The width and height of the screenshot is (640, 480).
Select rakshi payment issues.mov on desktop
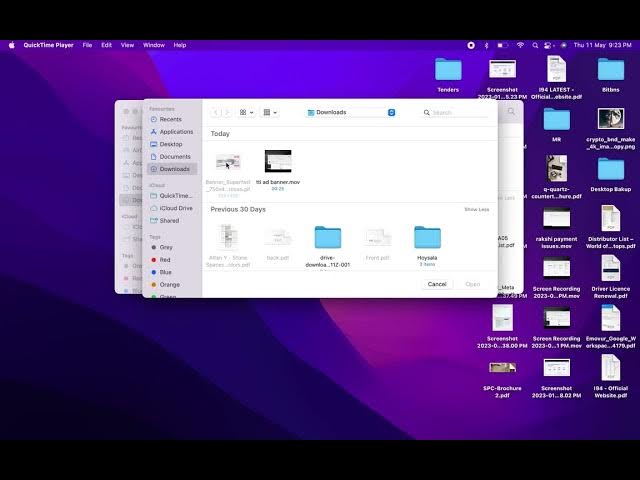[556, 227]
